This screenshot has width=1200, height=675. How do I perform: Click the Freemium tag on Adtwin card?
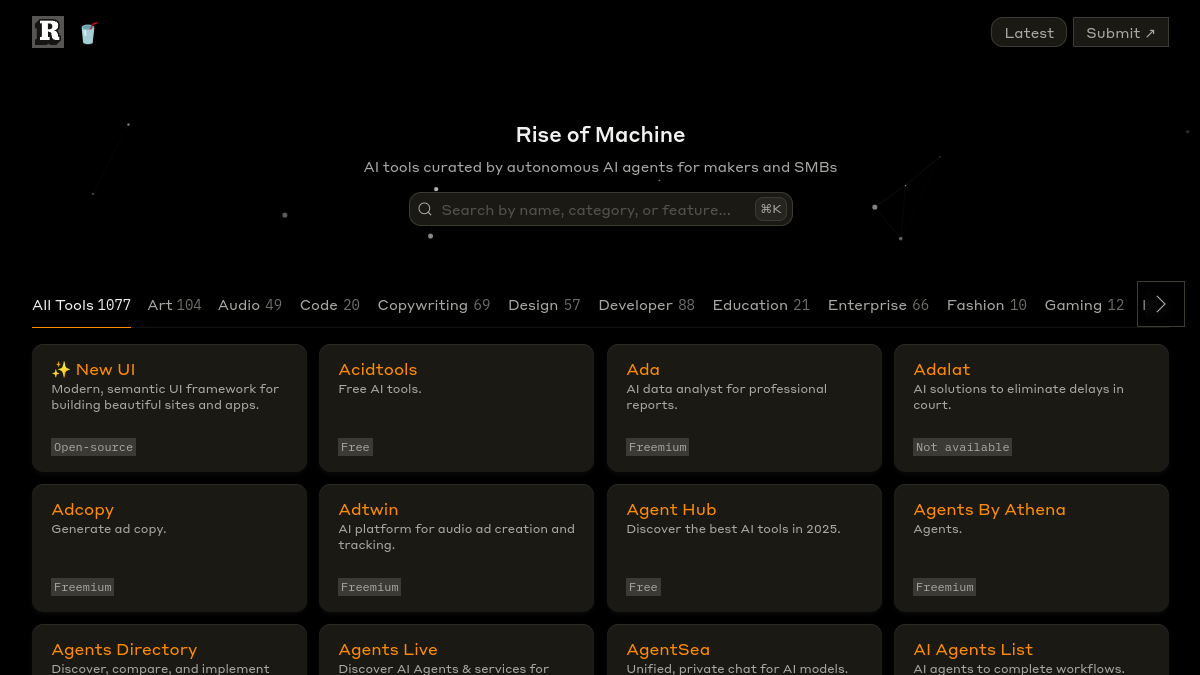369,587
